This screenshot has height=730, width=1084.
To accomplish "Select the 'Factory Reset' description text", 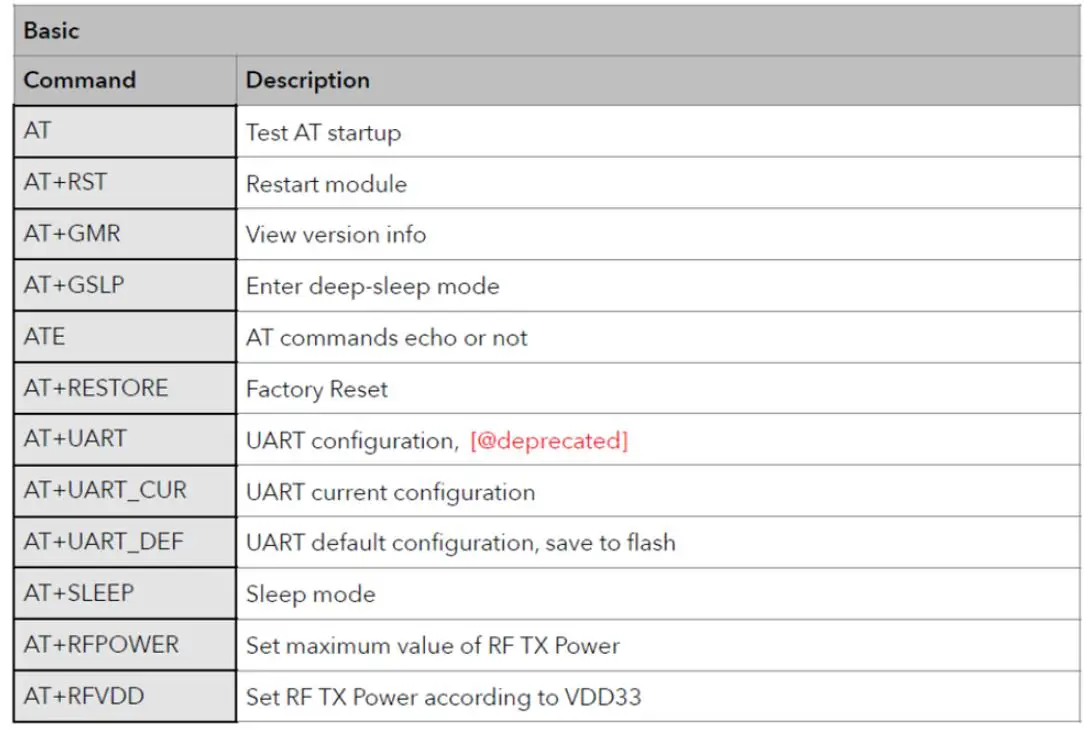I will pyautogui.click(x=317, y=389).
